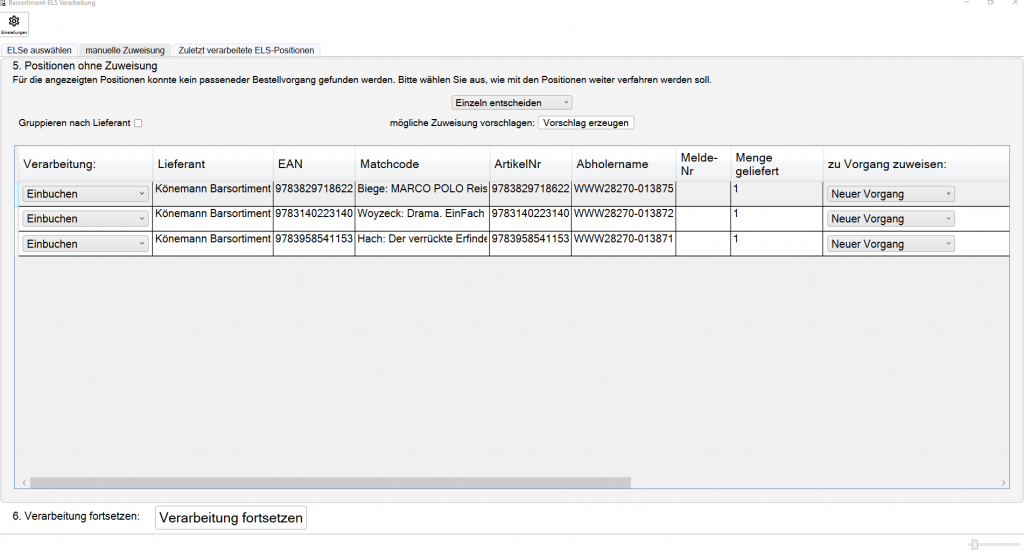
Task: Open the Einbuchen dropdown for the MARCO POLO row
Action: coord(85,194)
